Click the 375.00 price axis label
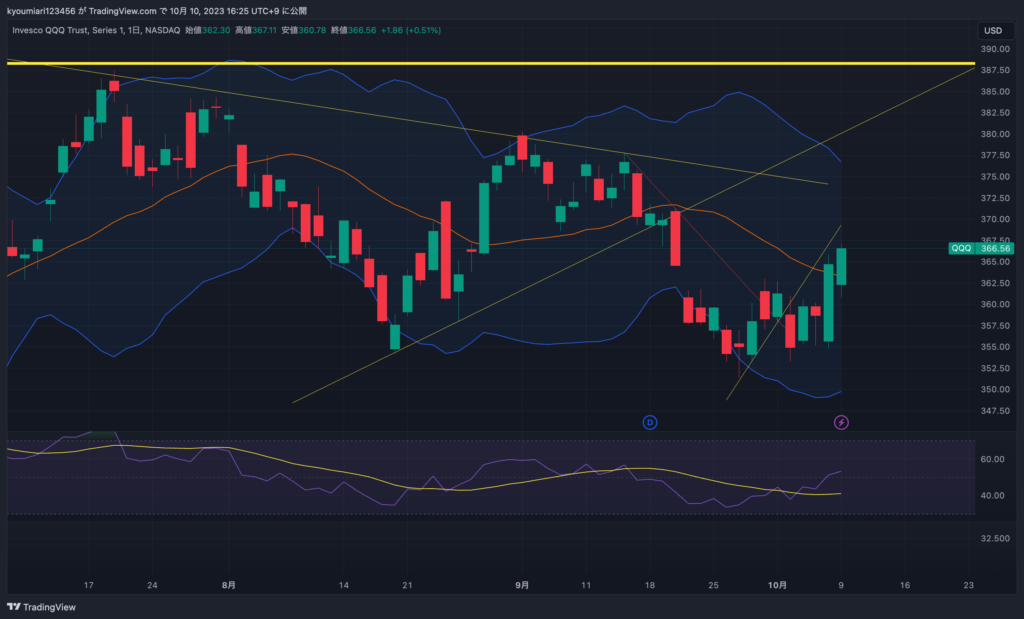 pyautogui.click(x=995, y=176)
